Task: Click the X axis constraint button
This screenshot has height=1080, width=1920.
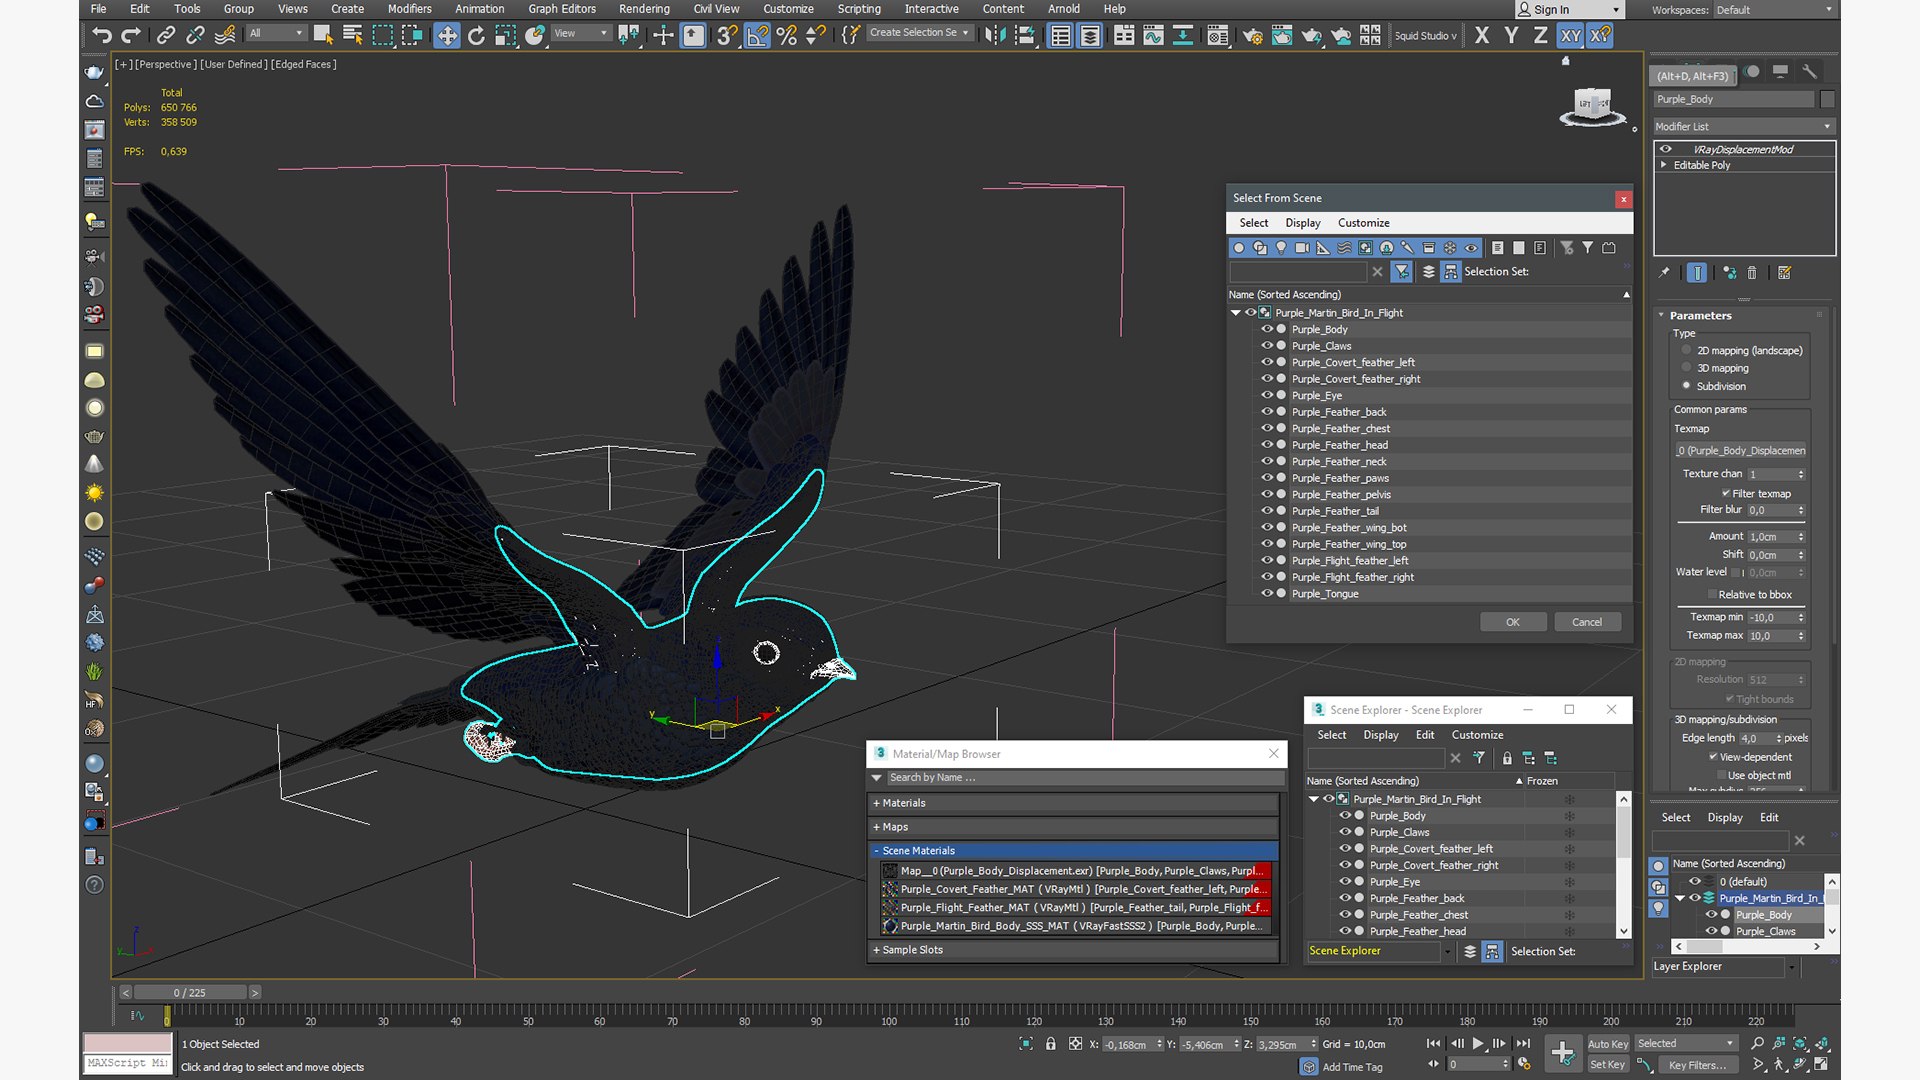Action: click(1482, 36)
